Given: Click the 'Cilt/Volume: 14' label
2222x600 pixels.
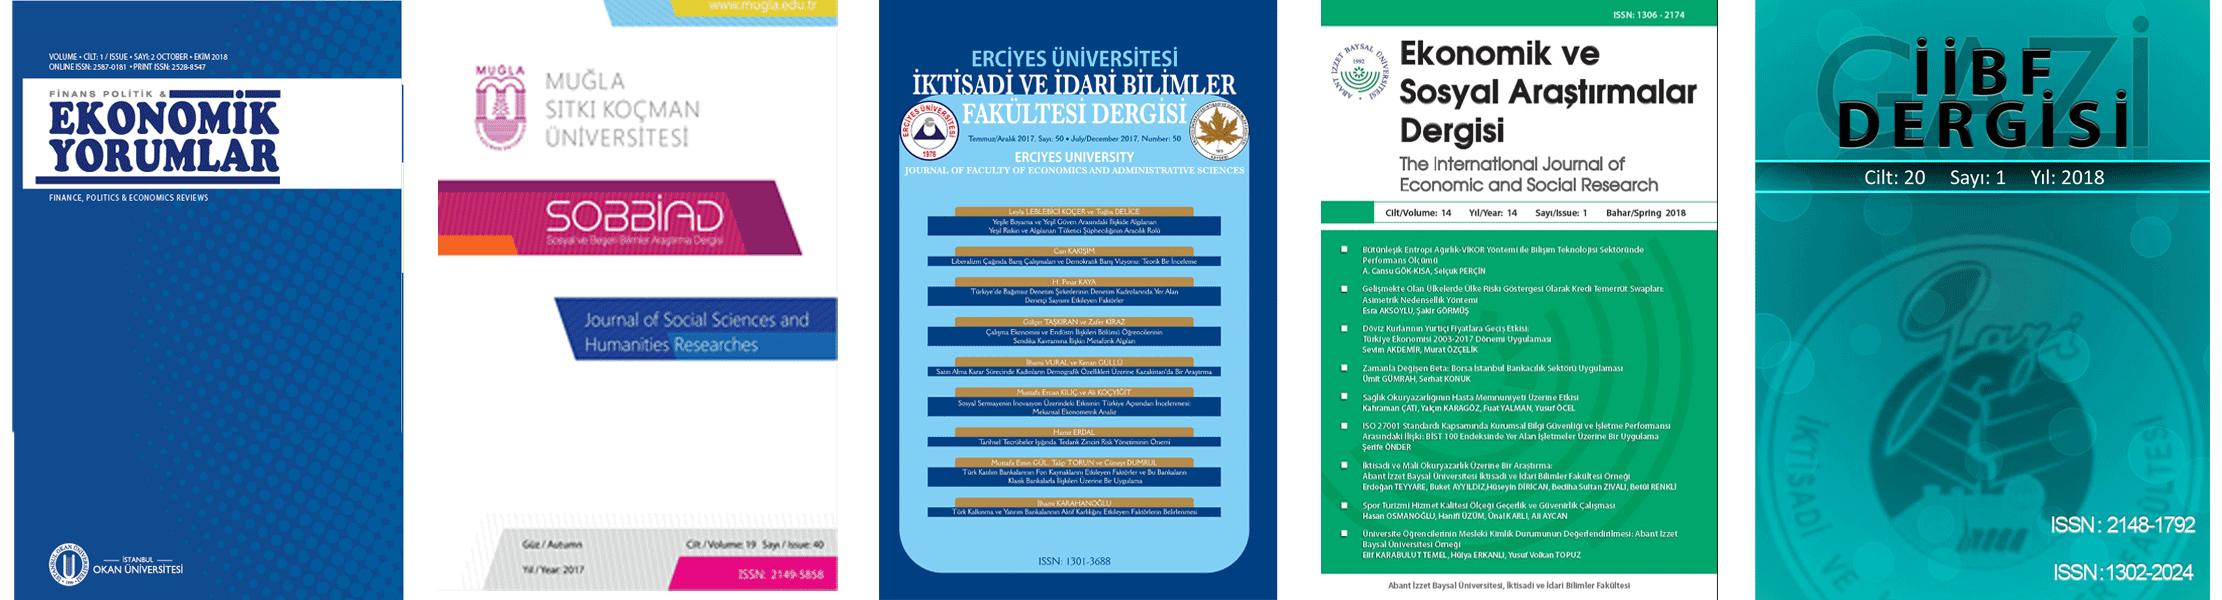Looking at the screenshot, I should tap(1418, 213).
